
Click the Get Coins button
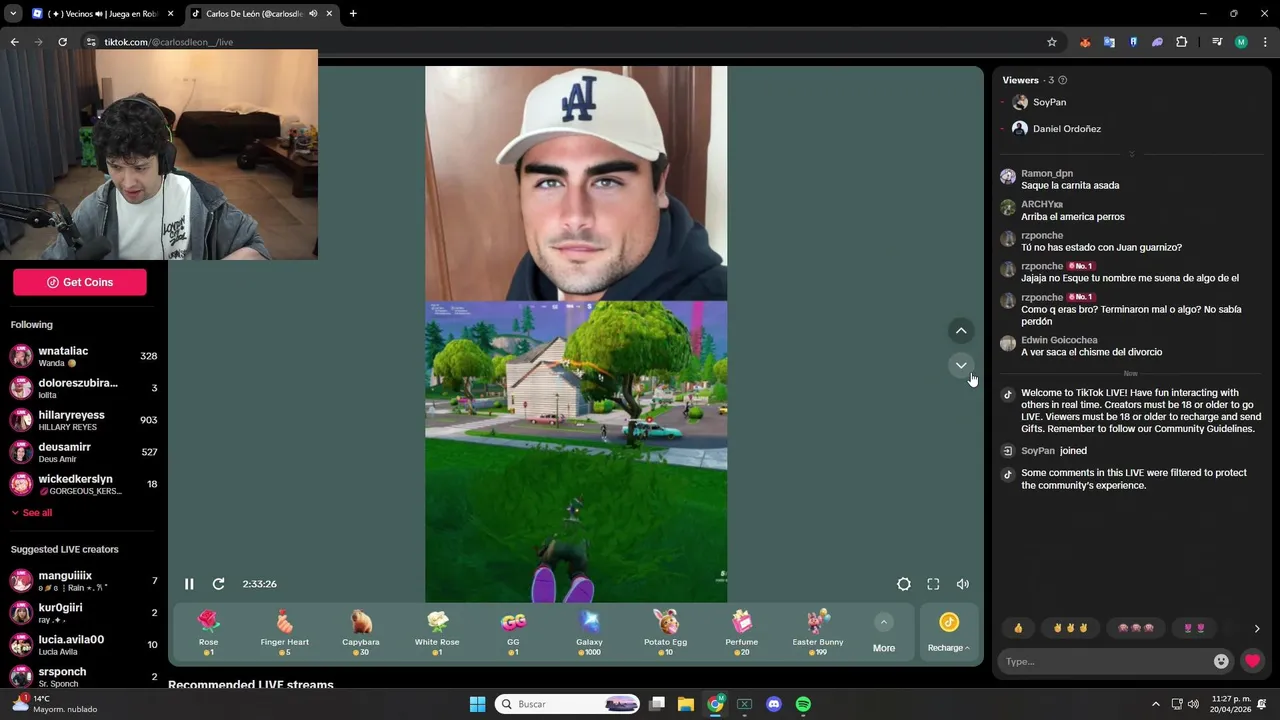[x=80, y=282]
